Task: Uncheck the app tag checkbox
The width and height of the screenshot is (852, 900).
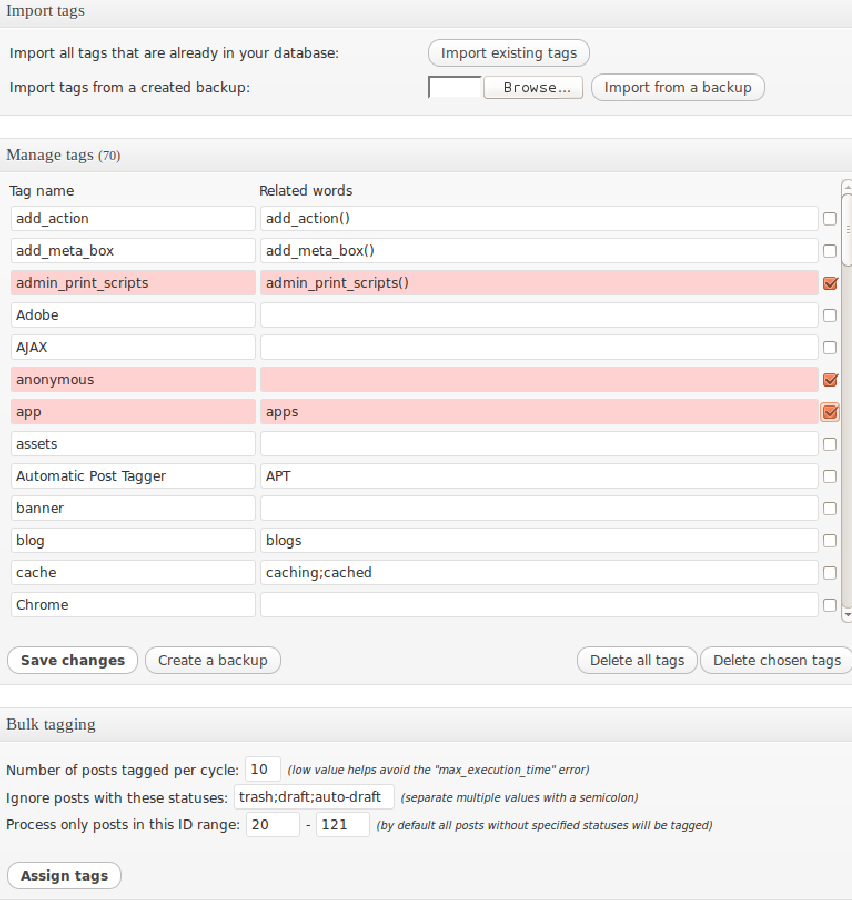Action: click(830, 412)
